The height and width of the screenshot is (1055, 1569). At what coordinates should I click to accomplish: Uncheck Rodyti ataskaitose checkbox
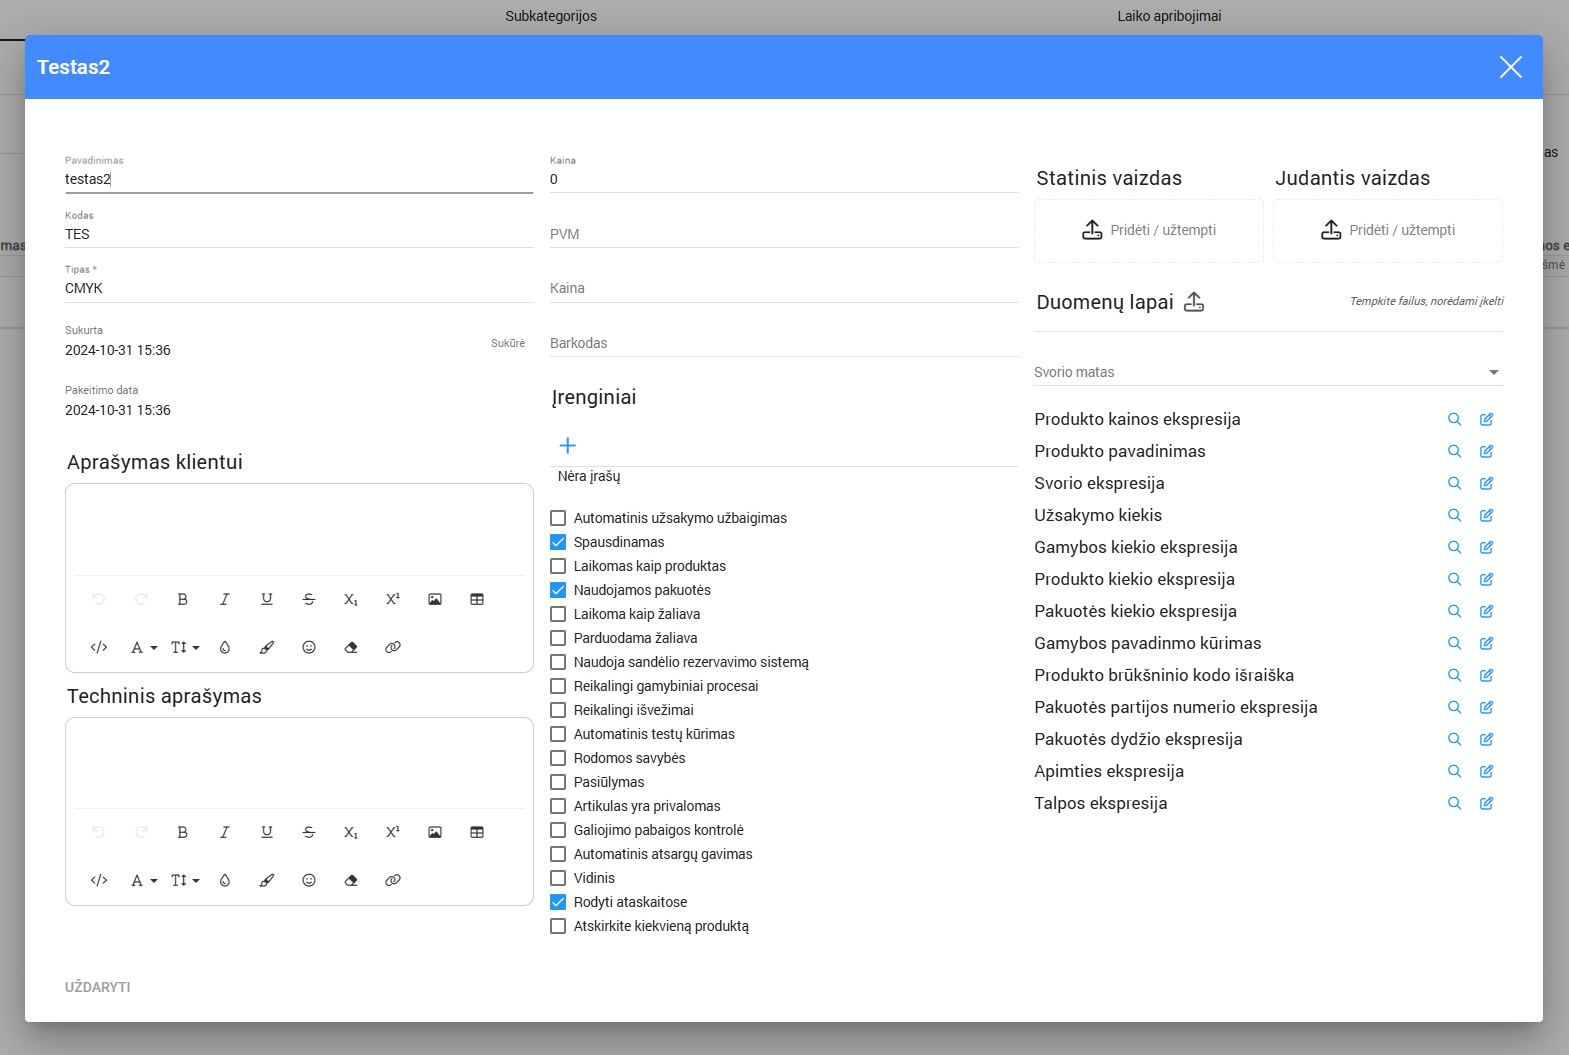(558, 902)
